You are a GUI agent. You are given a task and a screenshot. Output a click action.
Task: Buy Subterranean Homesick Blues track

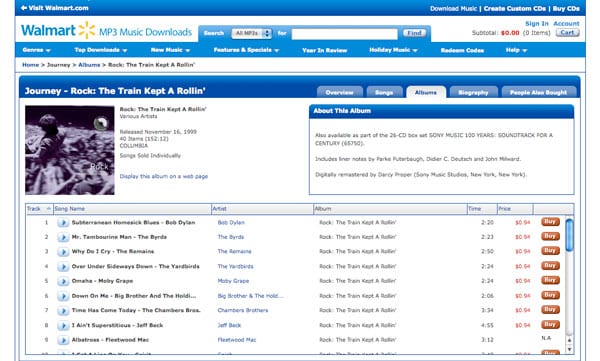550,222
